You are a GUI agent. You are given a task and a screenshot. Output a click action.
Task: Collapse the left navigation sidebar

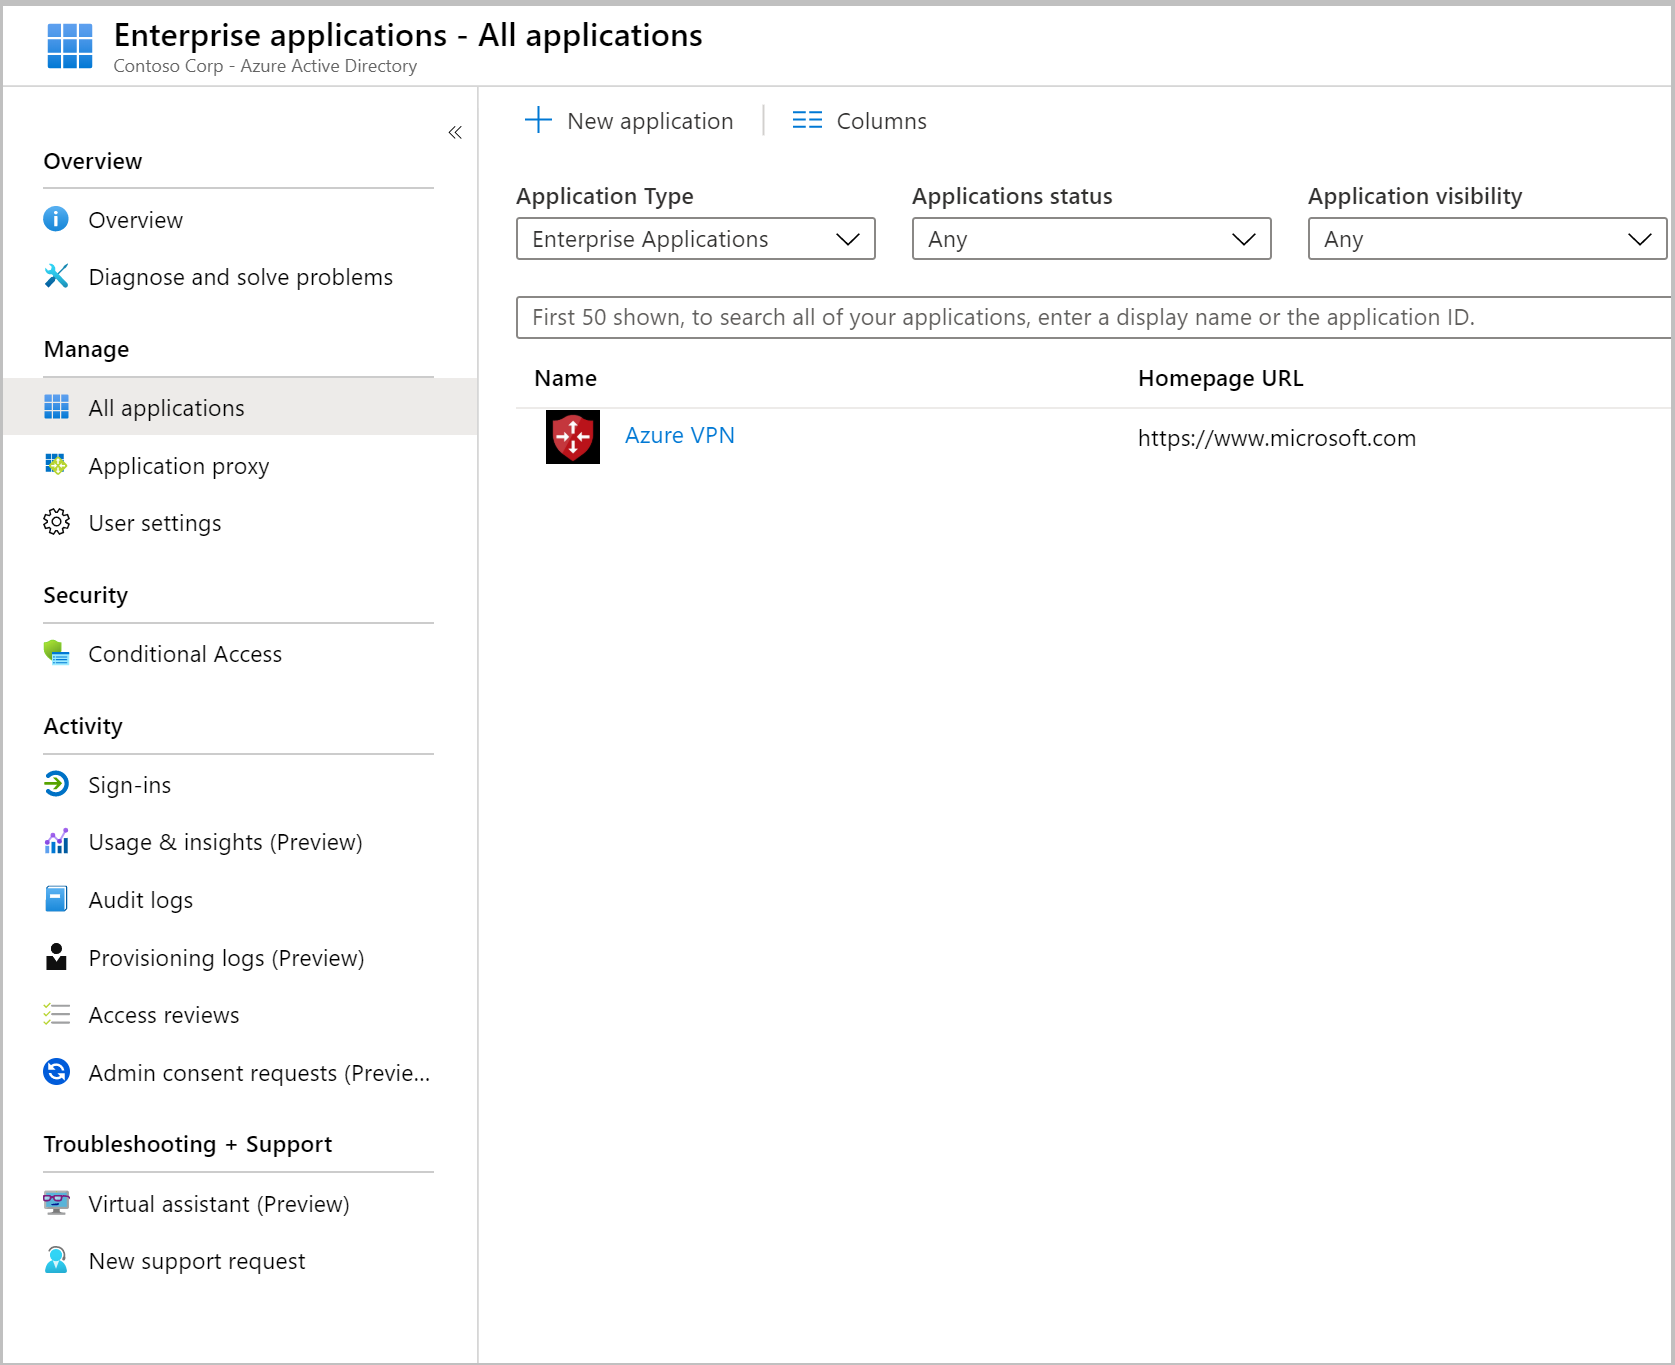[x=455, y=132]
